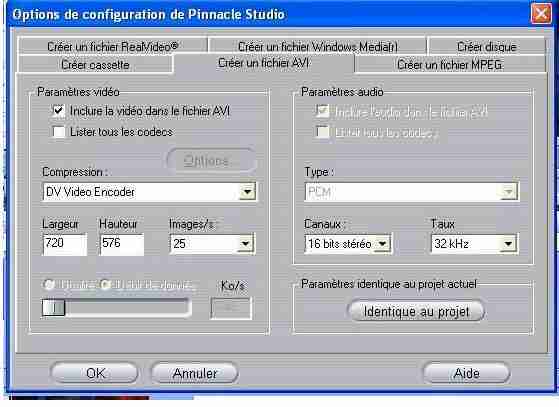The width and height of the screenshot is (559, 407).
Task: Click the 'Identique au projet' button
Action: [416, 311]
